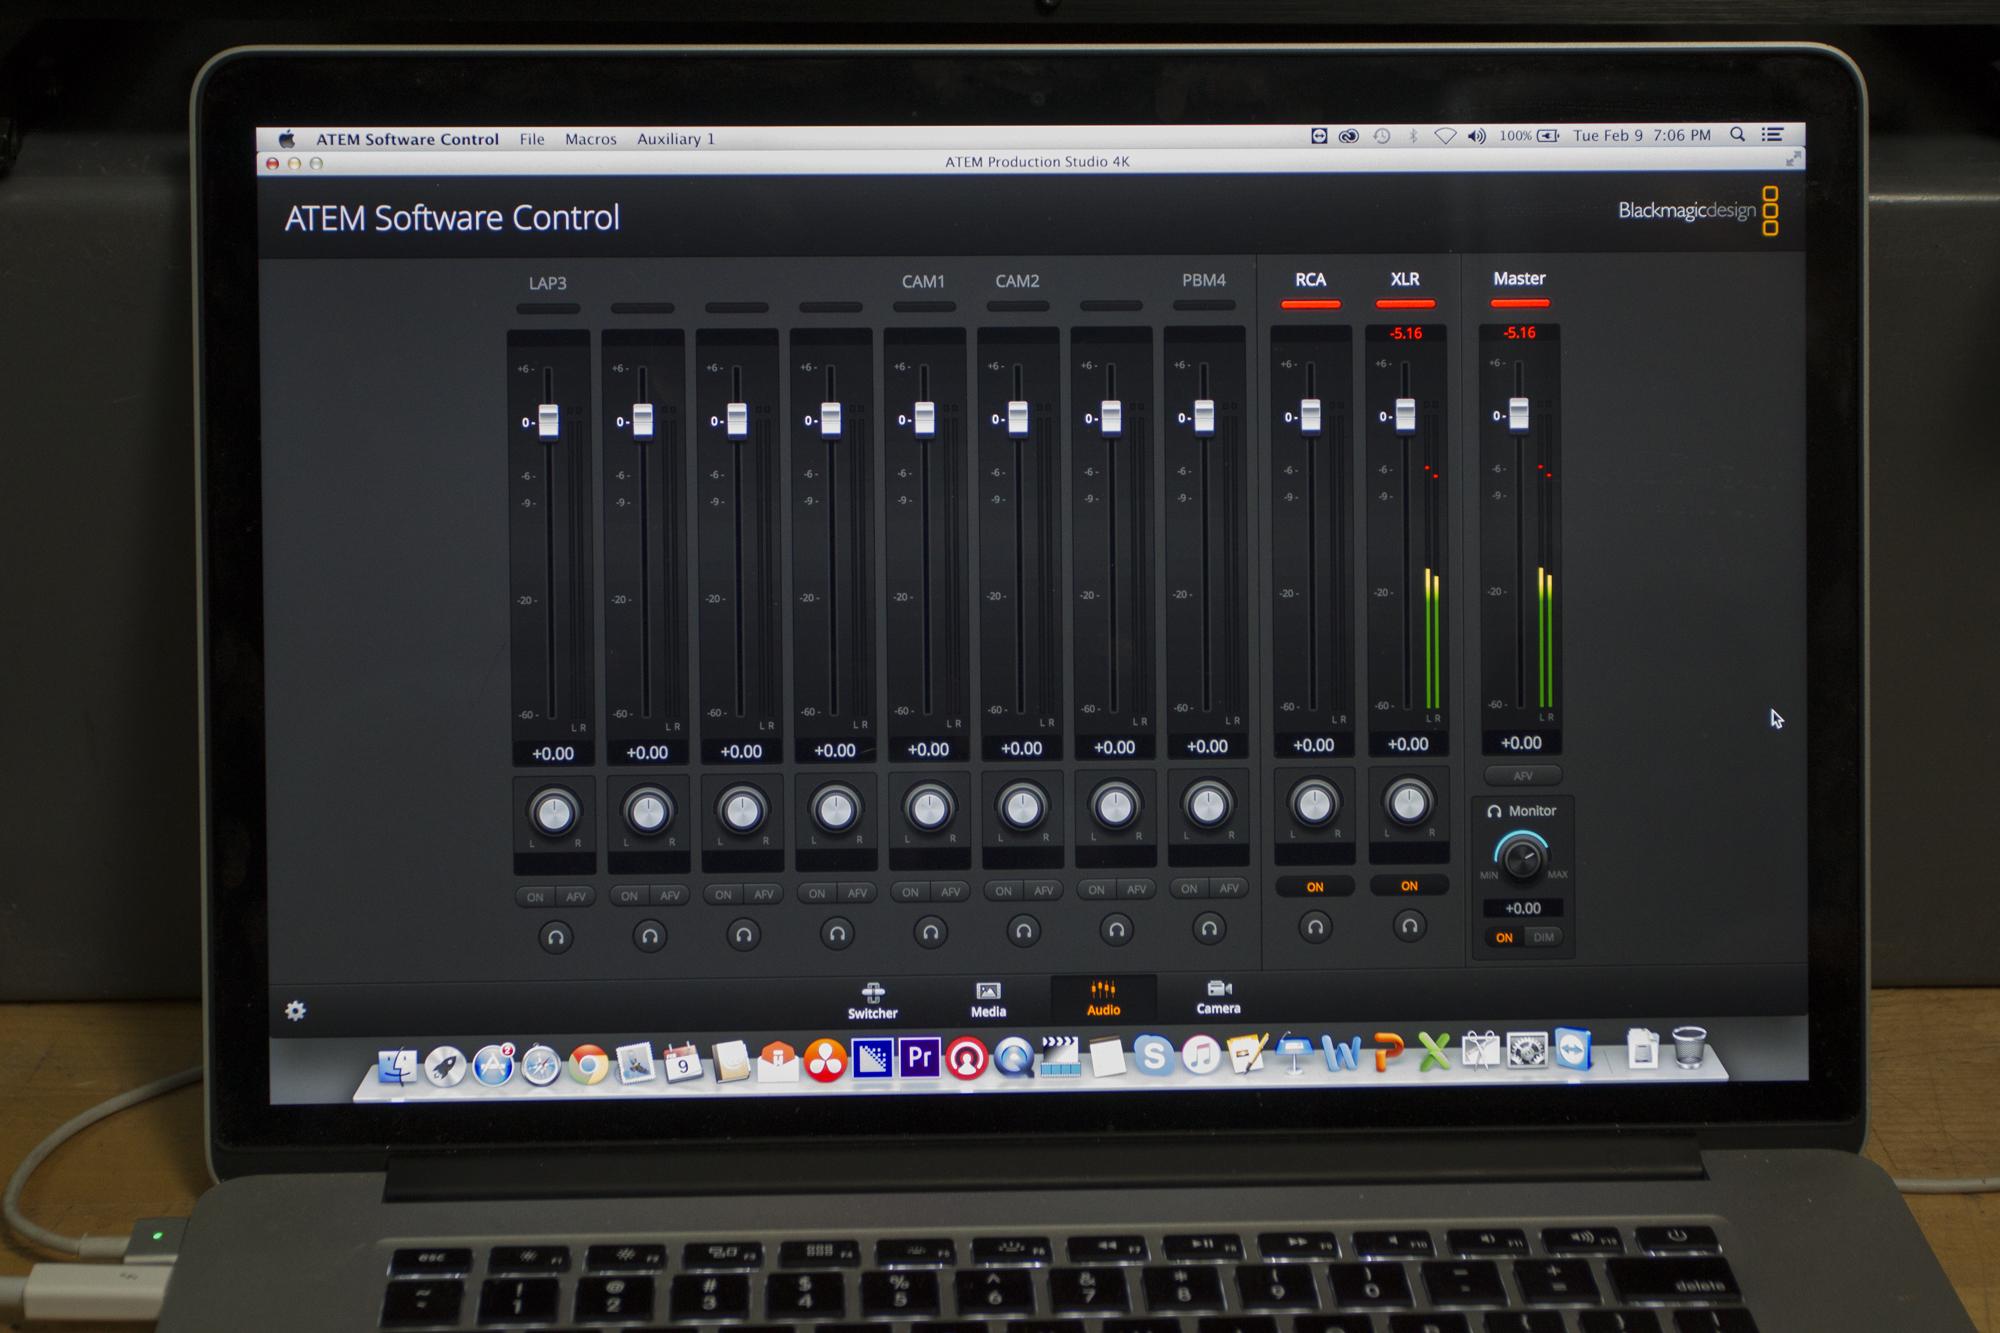2000x1333 pixels.
Task: Click the Monitor level knob
Action: 1522,858
